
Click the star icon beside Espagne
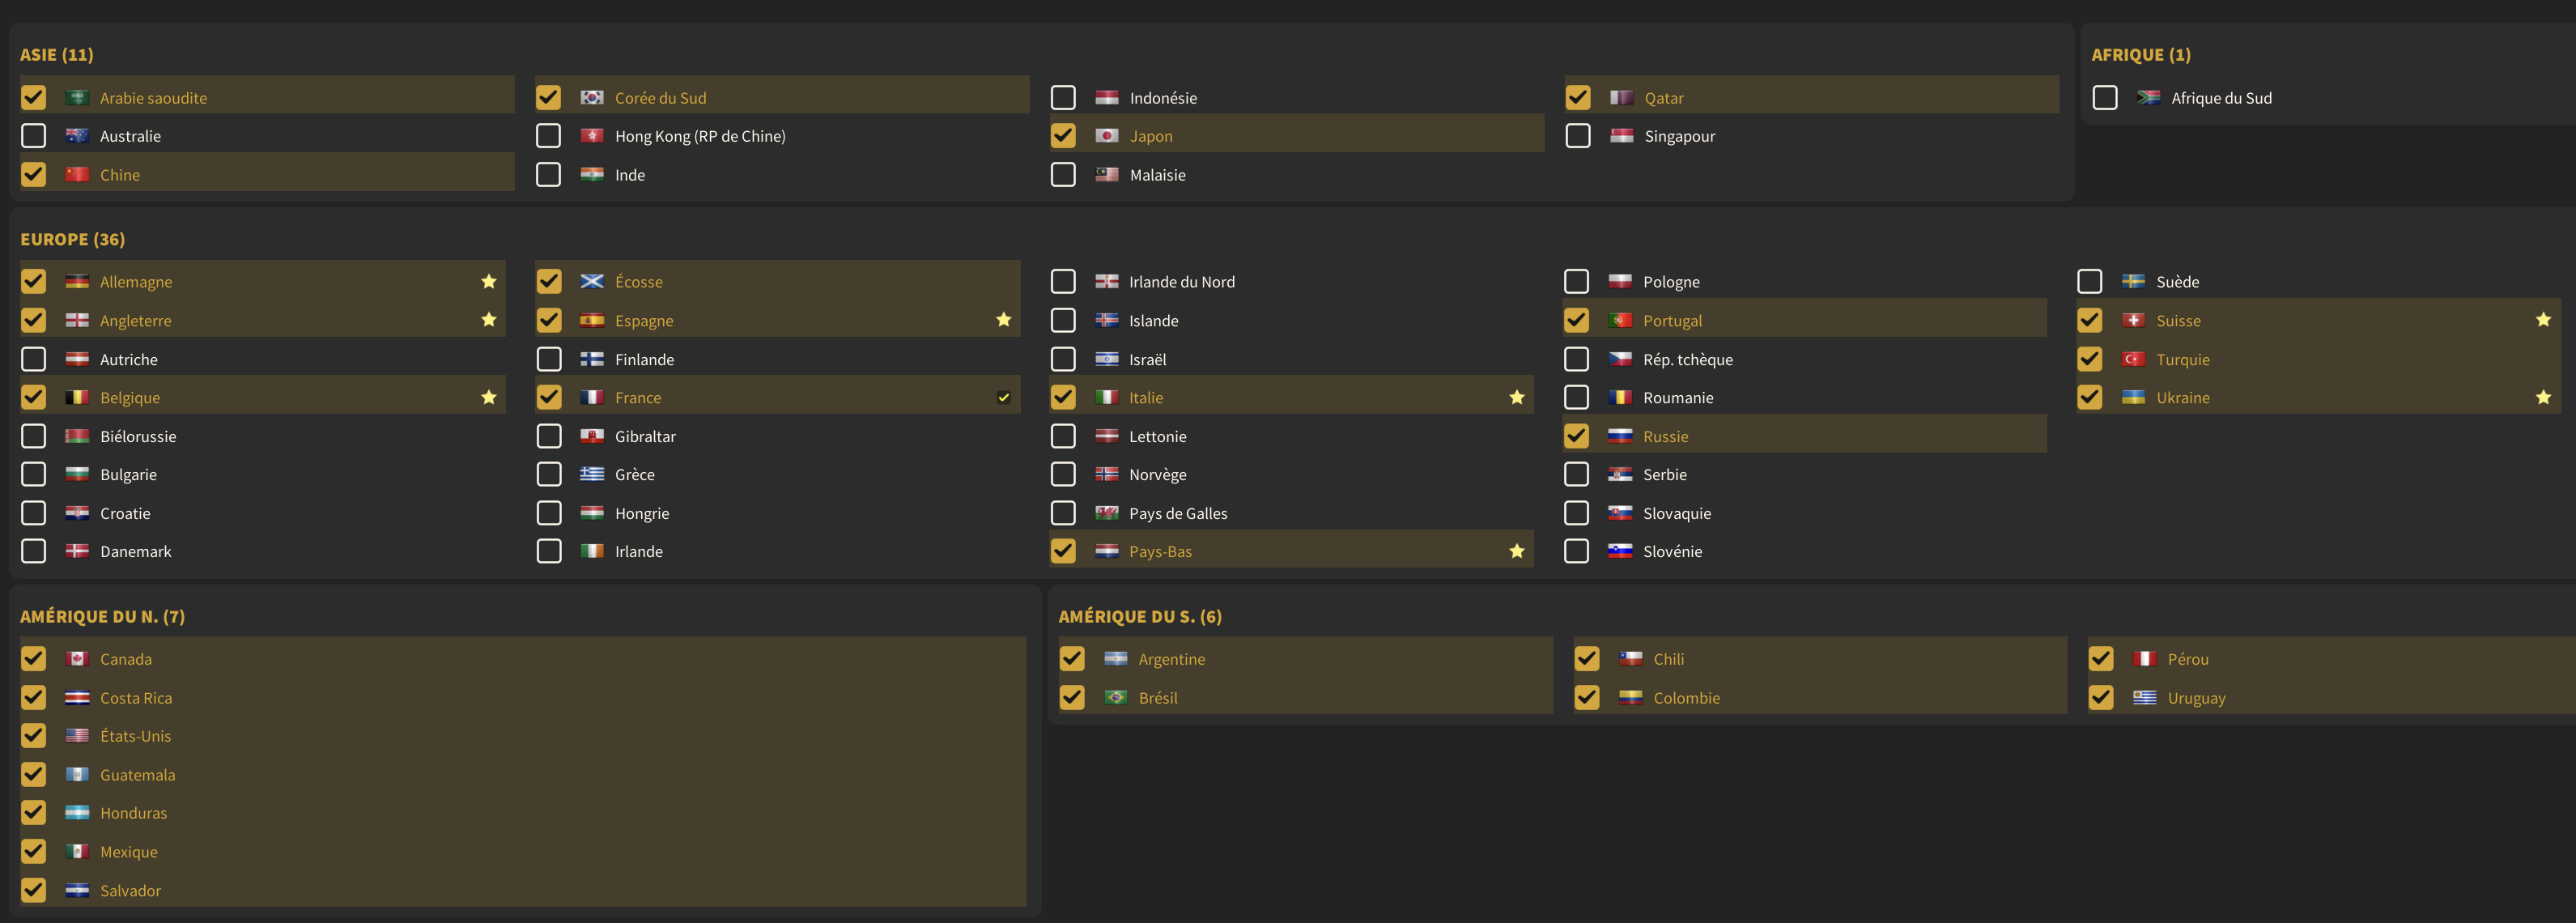pyautogui.click(x=1004, y=320)
